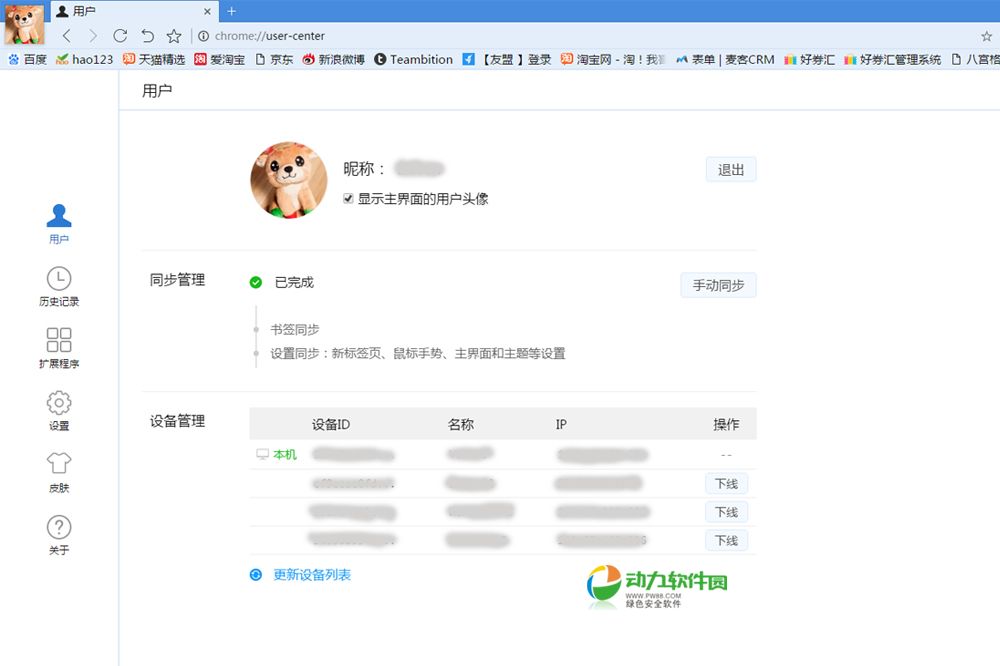Click the browser reload button

[120, 36]
